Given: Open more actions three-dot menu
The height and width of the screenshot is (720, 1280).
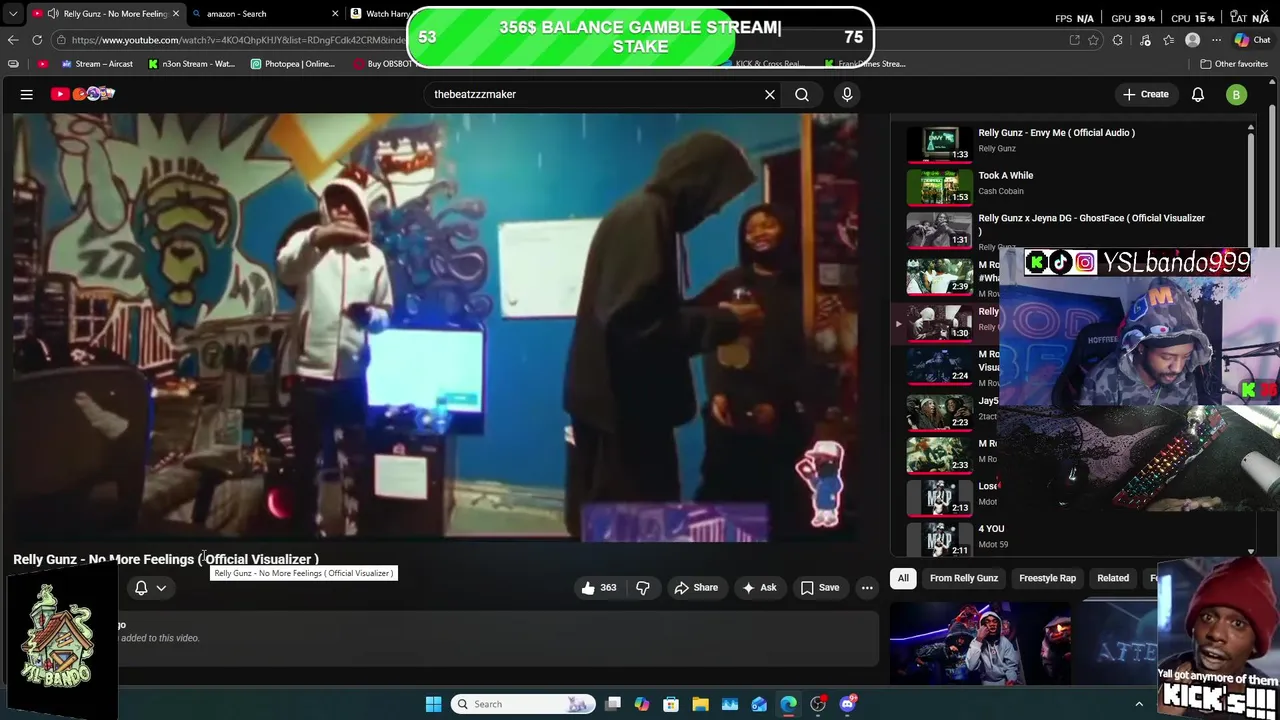Looking at the screenshot, I should pos(867,587).
